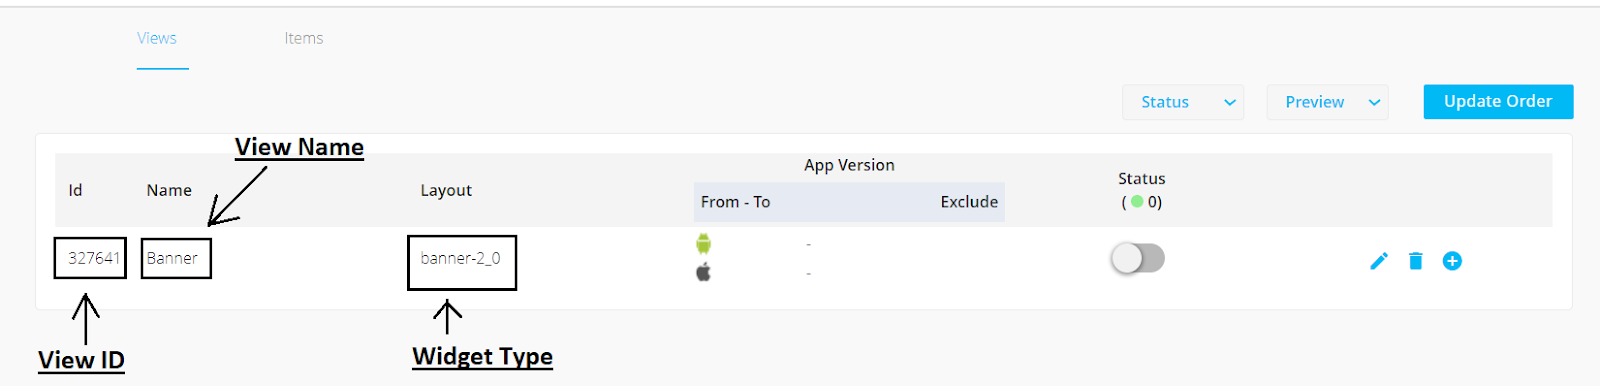Click the chevron on Preview dropdown
The height and width of the screenshot is (386, 1600).
click(1375, 102)
